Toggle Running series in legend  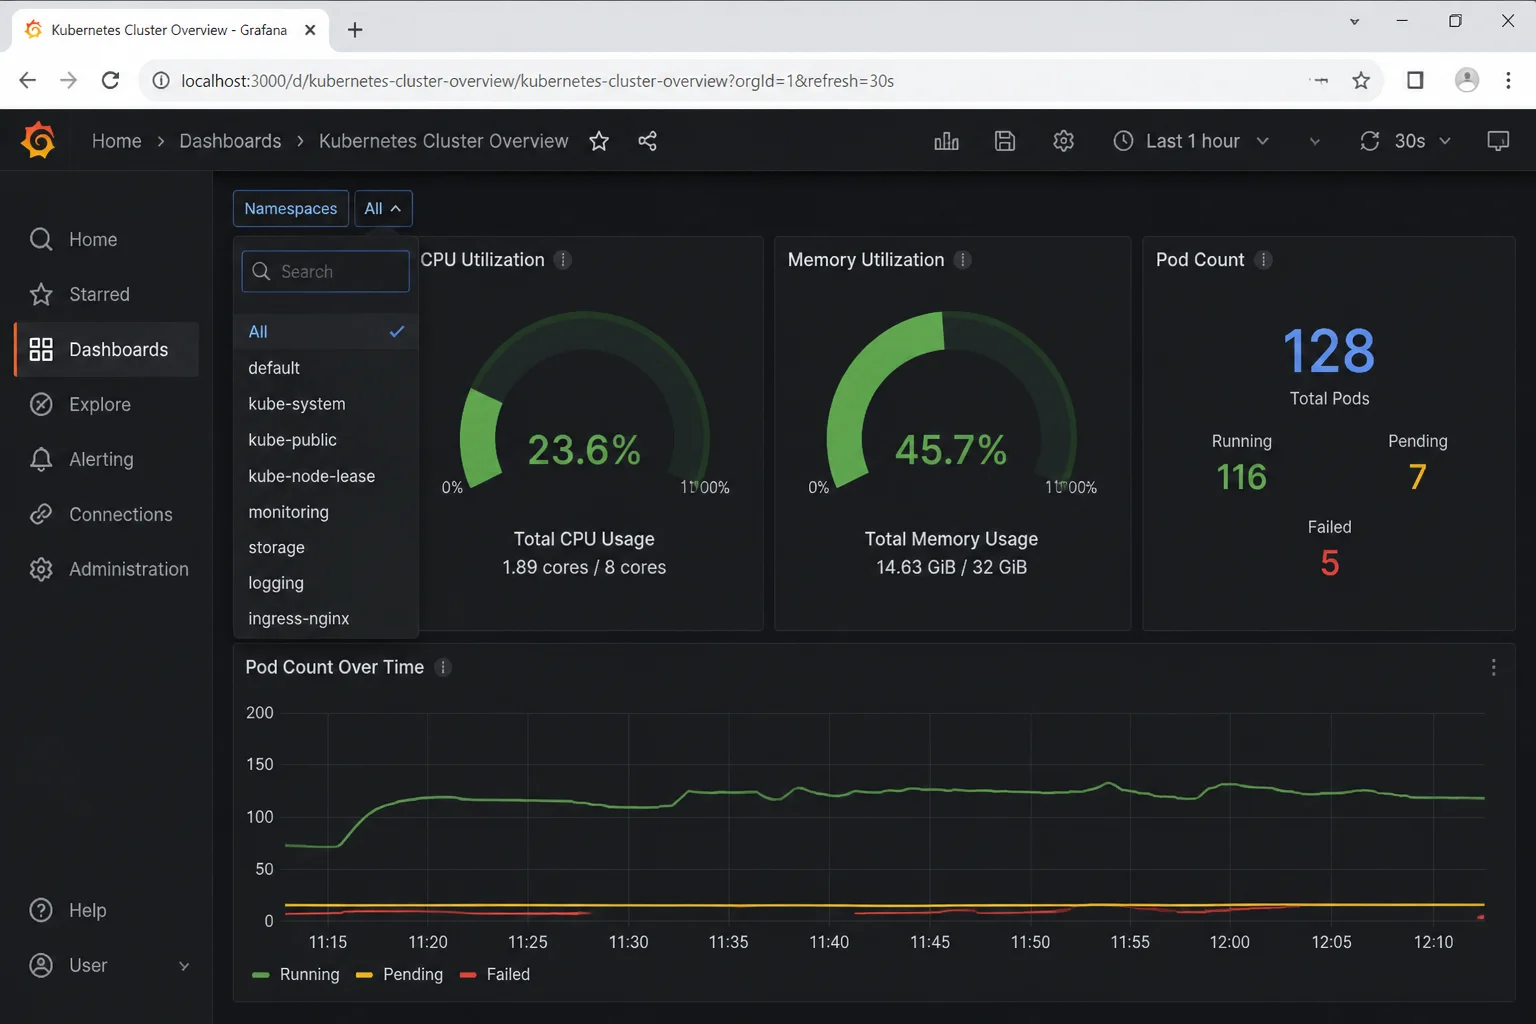[296, 974]
